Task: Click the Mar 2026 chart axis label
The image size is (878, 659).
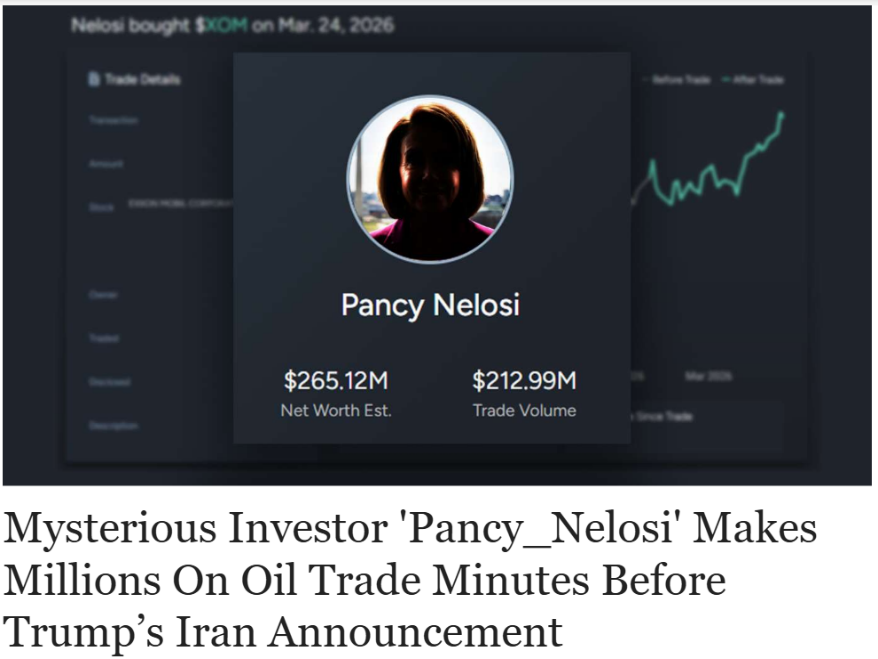Action: pyautogui.click(x=708, y=376)
